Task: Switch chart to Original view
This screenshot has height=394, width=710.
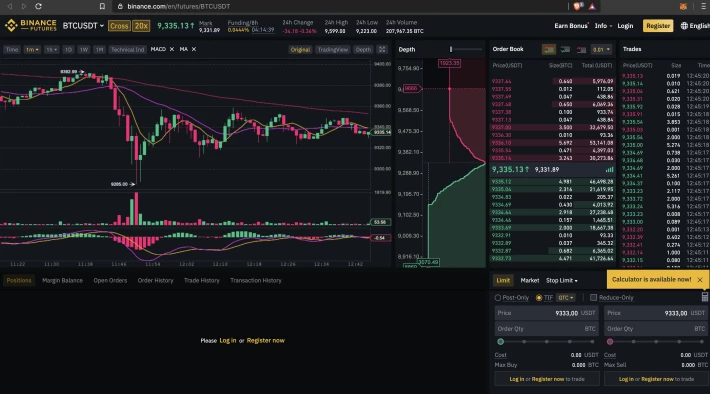Action: point(300,49)
